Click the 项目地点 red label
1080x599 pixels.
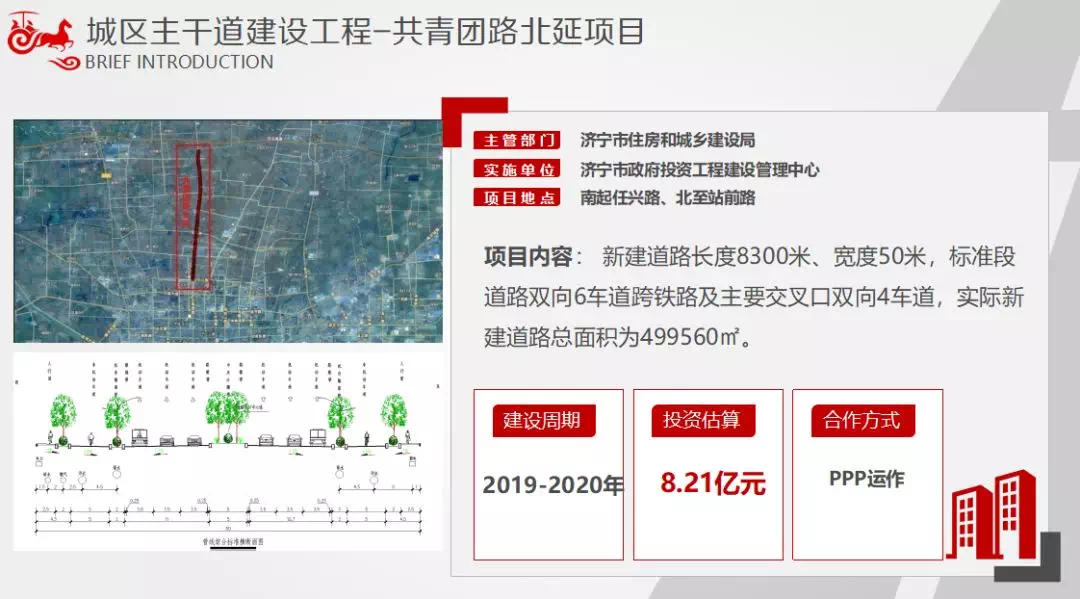coord(517,198)
